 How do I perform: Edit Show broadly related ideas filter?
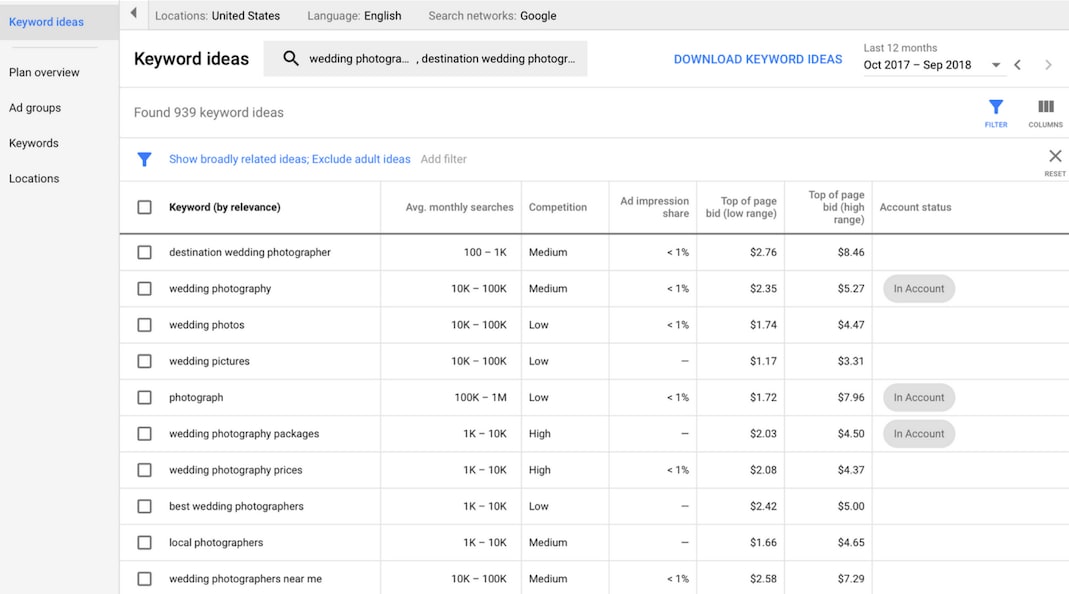290,159
